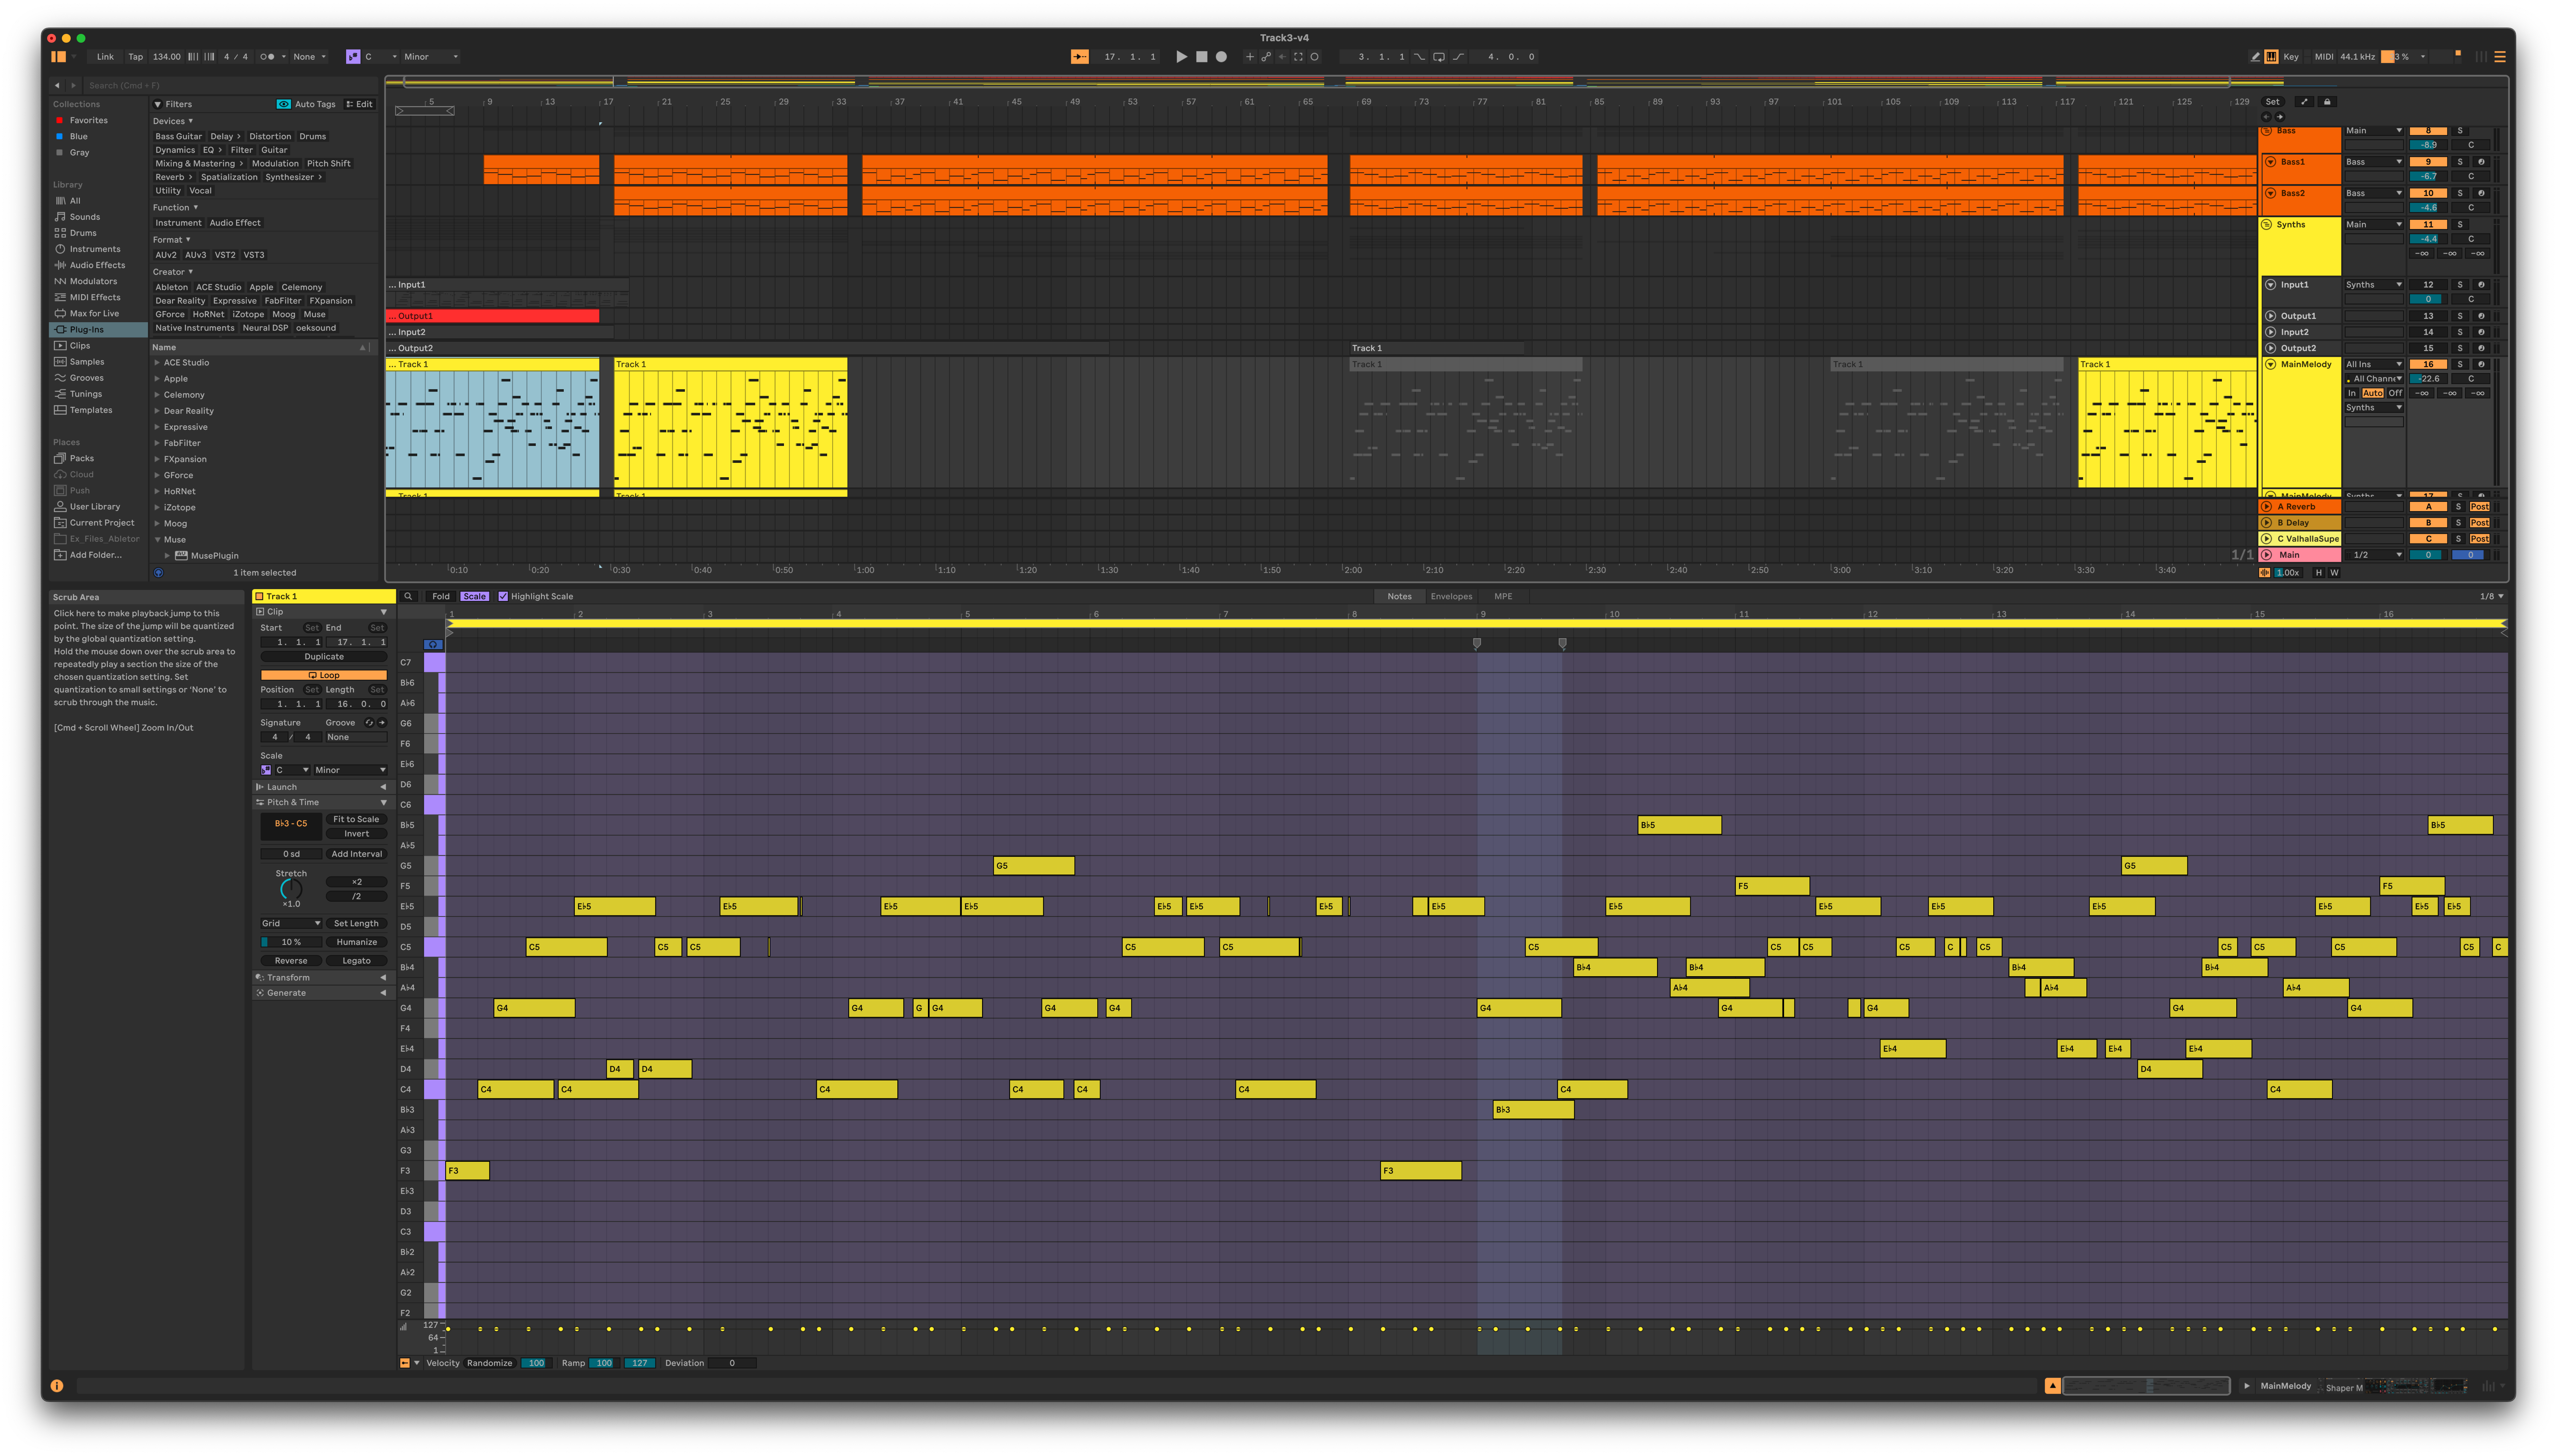Select the Native Instruments creator tag
The height and width of the screenshot is (1456, 2557).
coord(195,328)
